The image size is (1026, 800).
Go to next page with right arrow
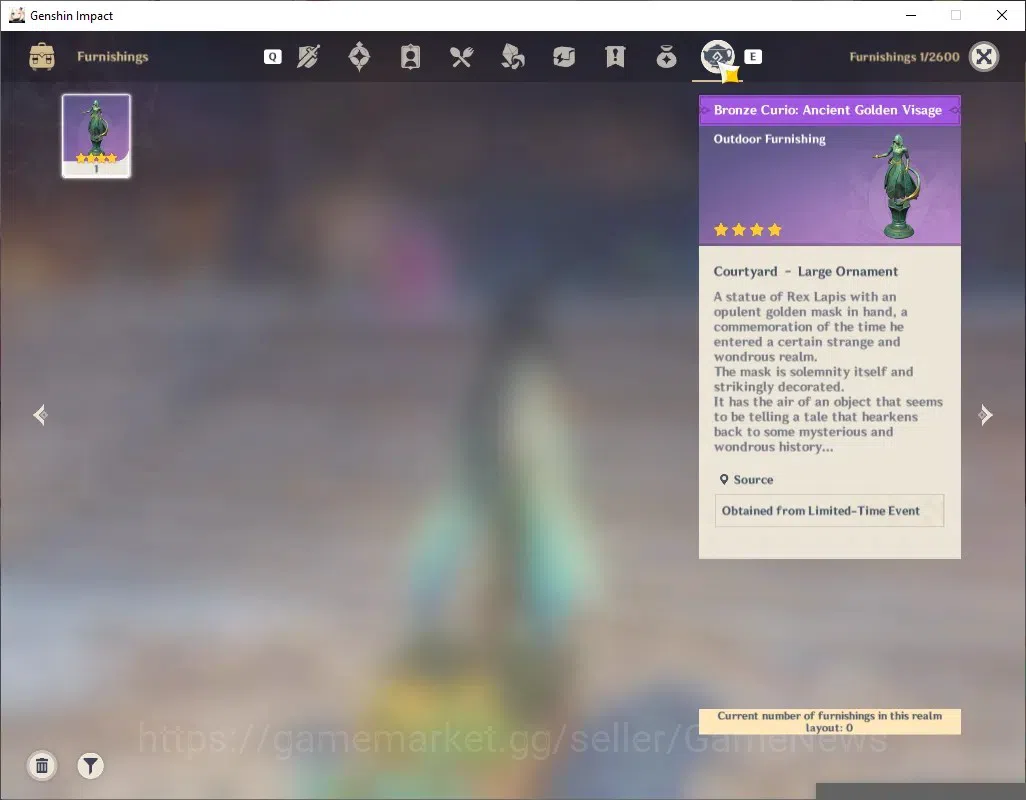pyautogui.click(x=985, y=415)
